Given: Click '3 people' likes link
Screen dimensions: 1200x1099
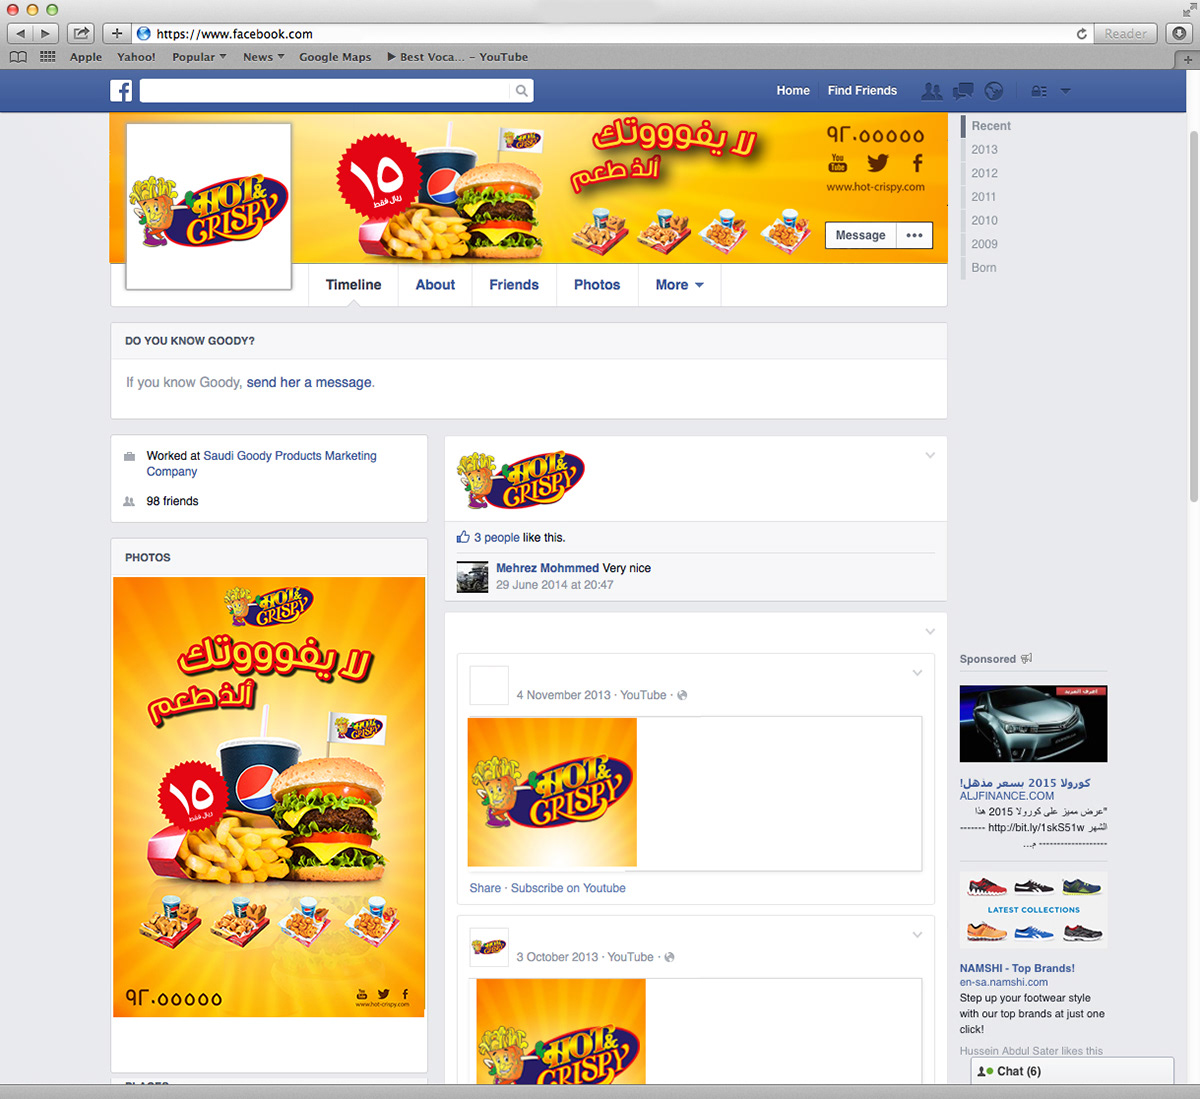Looking at the screenshot, I should 497,537.
